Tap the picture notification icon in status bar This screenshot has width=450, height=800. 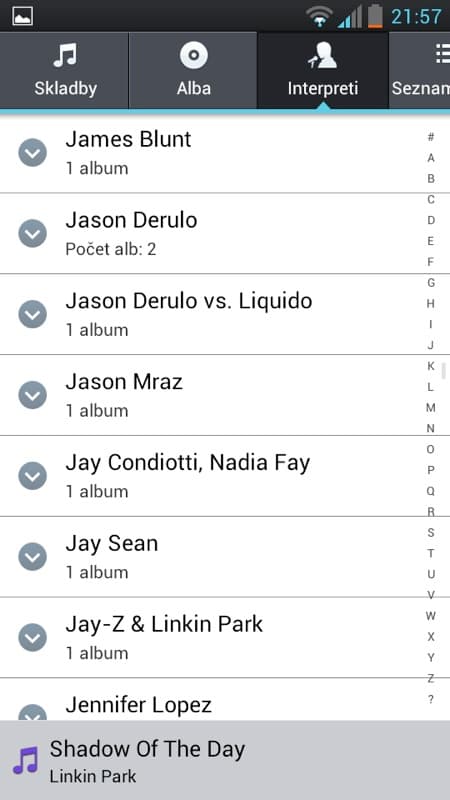click(x=22, y=16)
